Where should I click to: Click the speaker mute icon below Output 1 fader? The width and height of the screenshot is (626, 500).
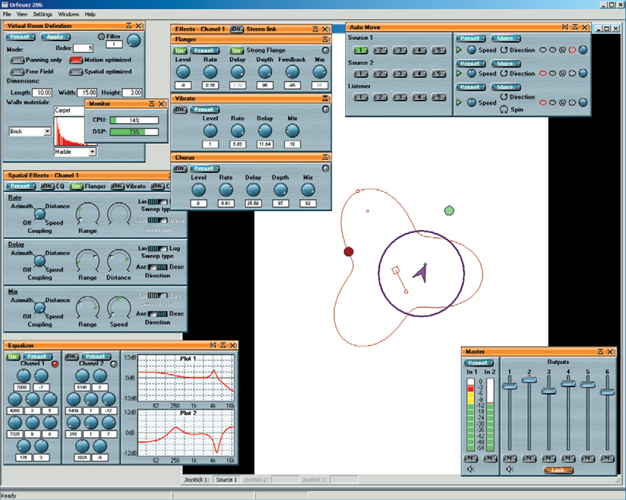[509, 469]
